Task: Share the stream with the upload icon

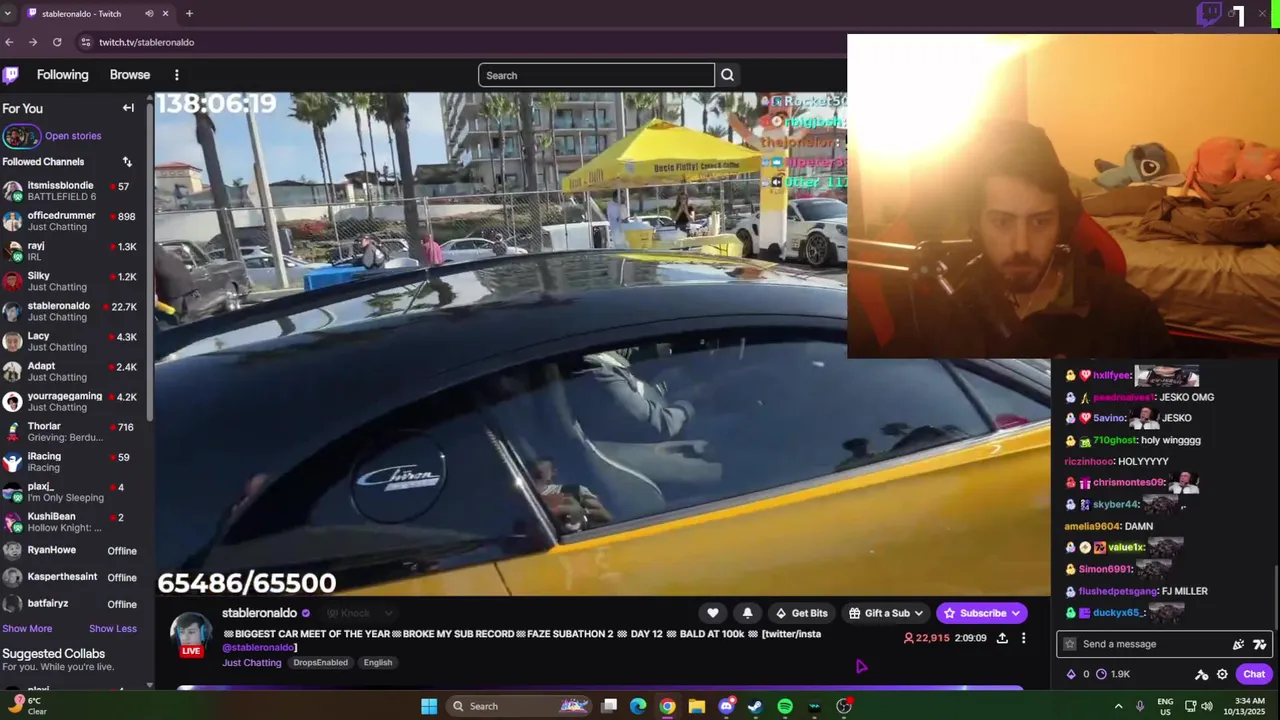Action: pos(1002,638)
